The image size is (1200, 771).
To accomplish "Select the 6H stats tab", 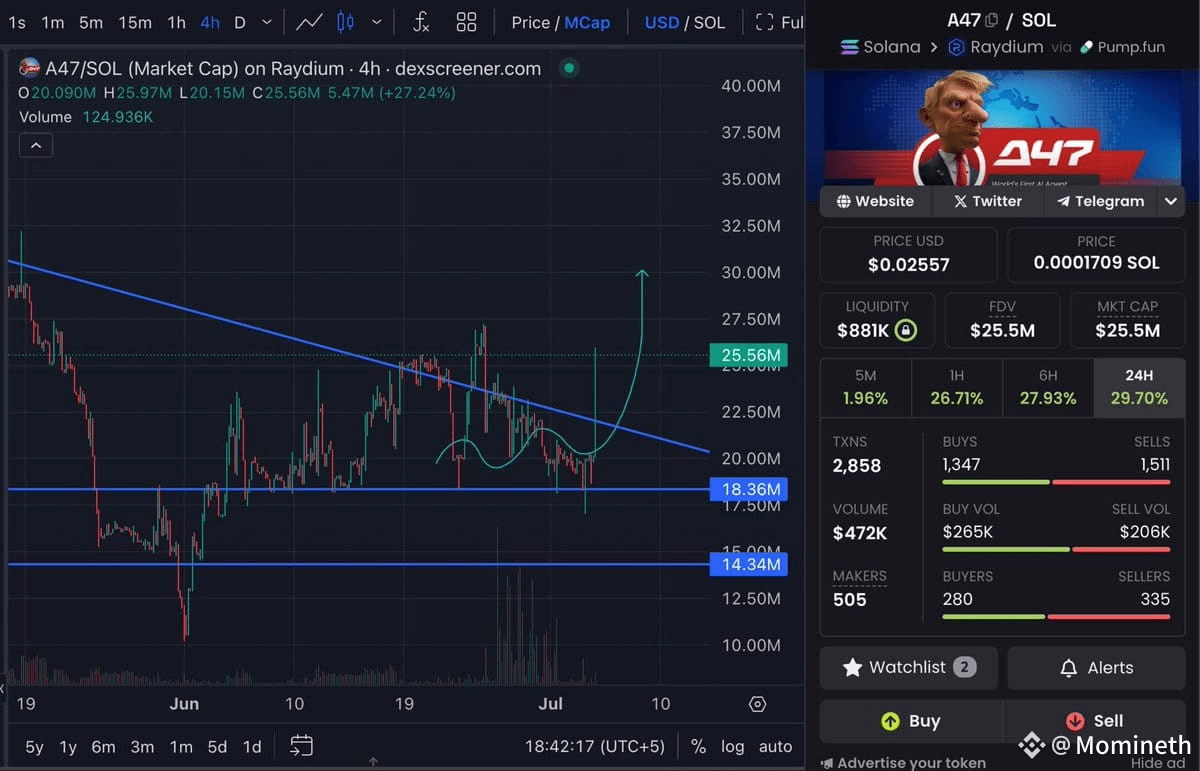I will 1048,388.
